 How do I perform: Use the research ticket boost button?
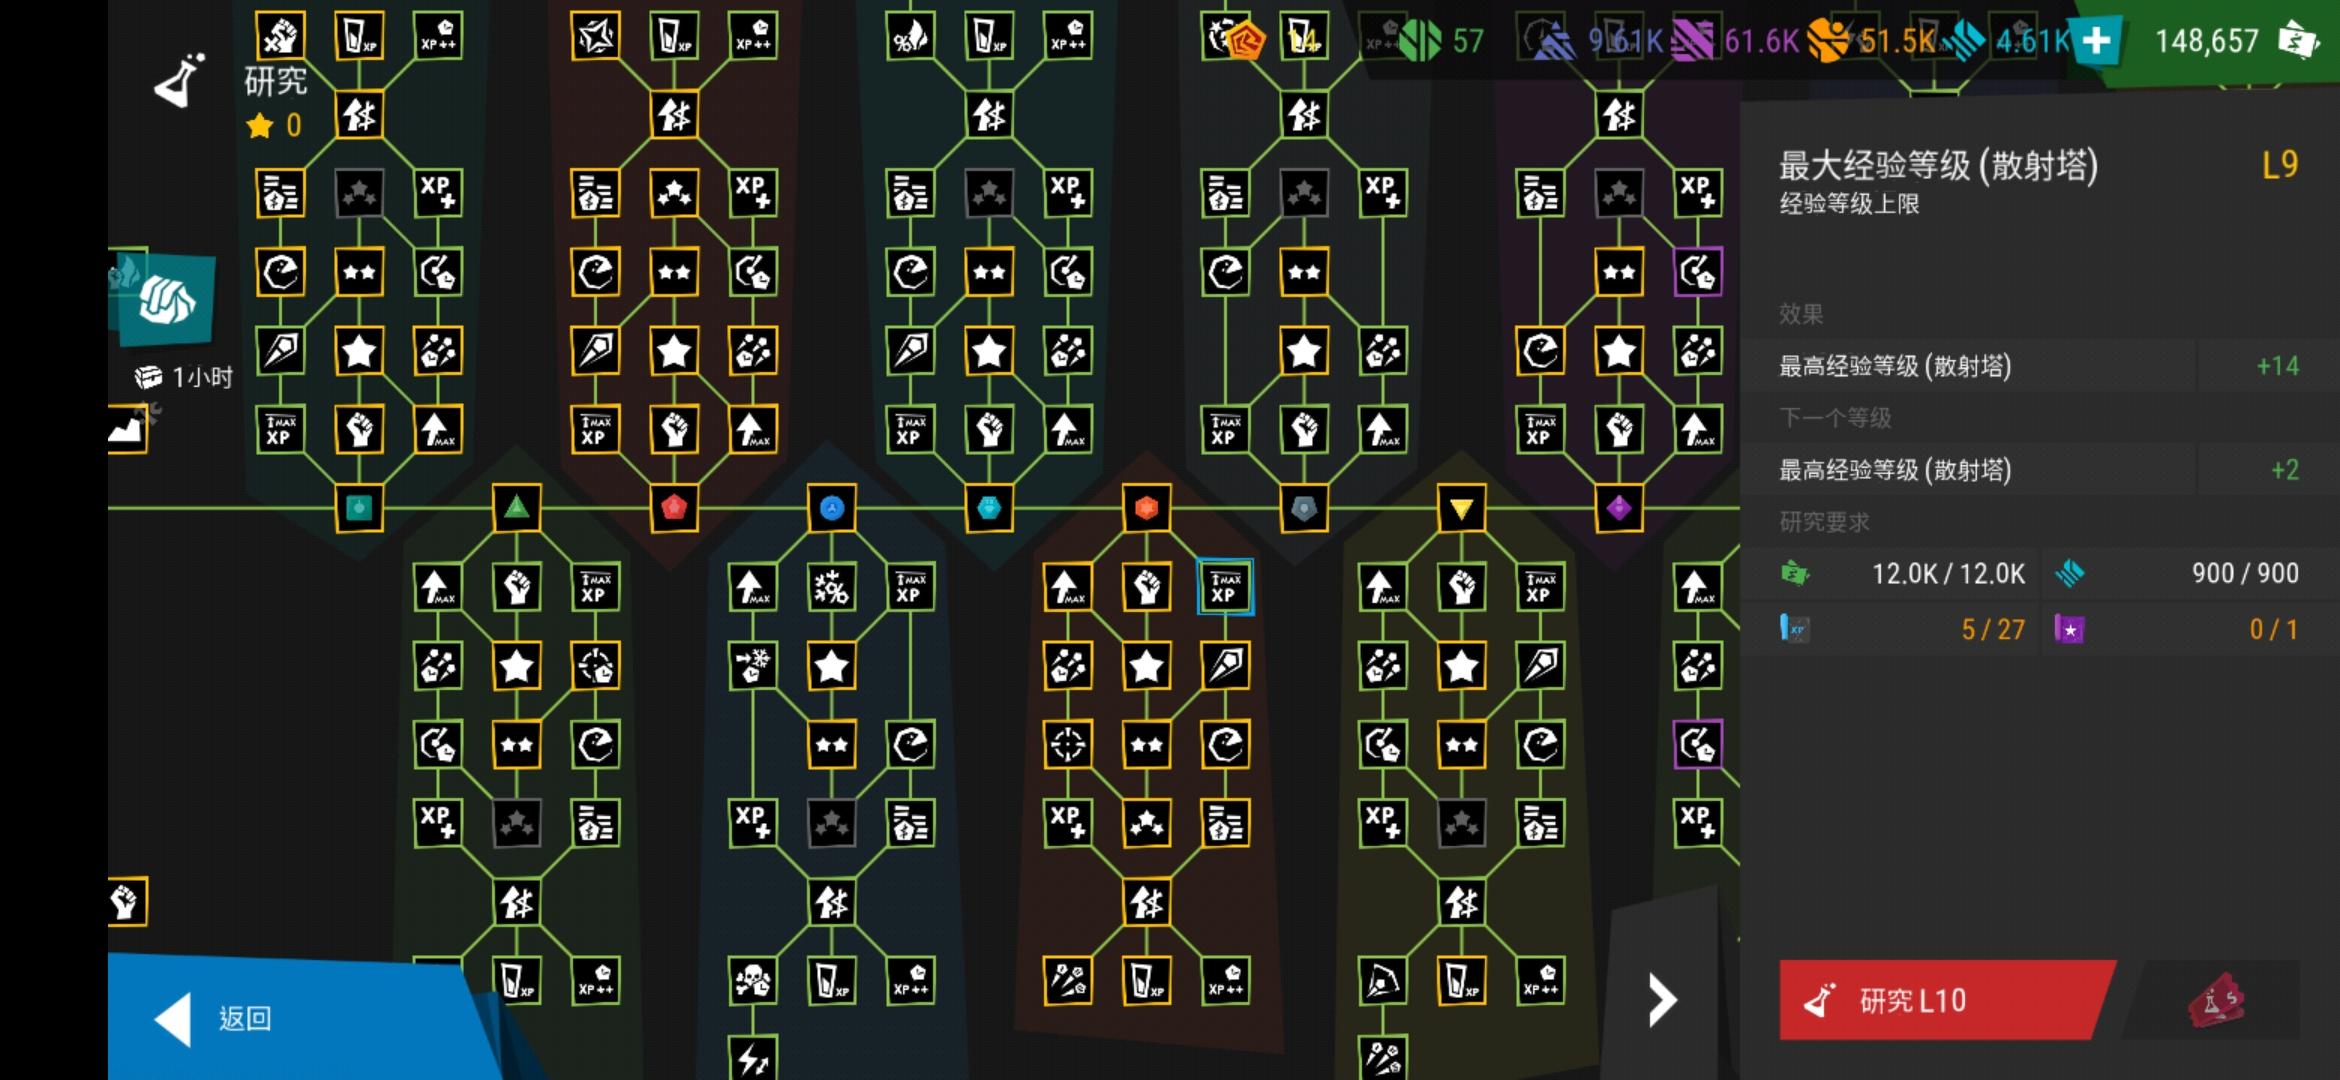point(2214,1000)
